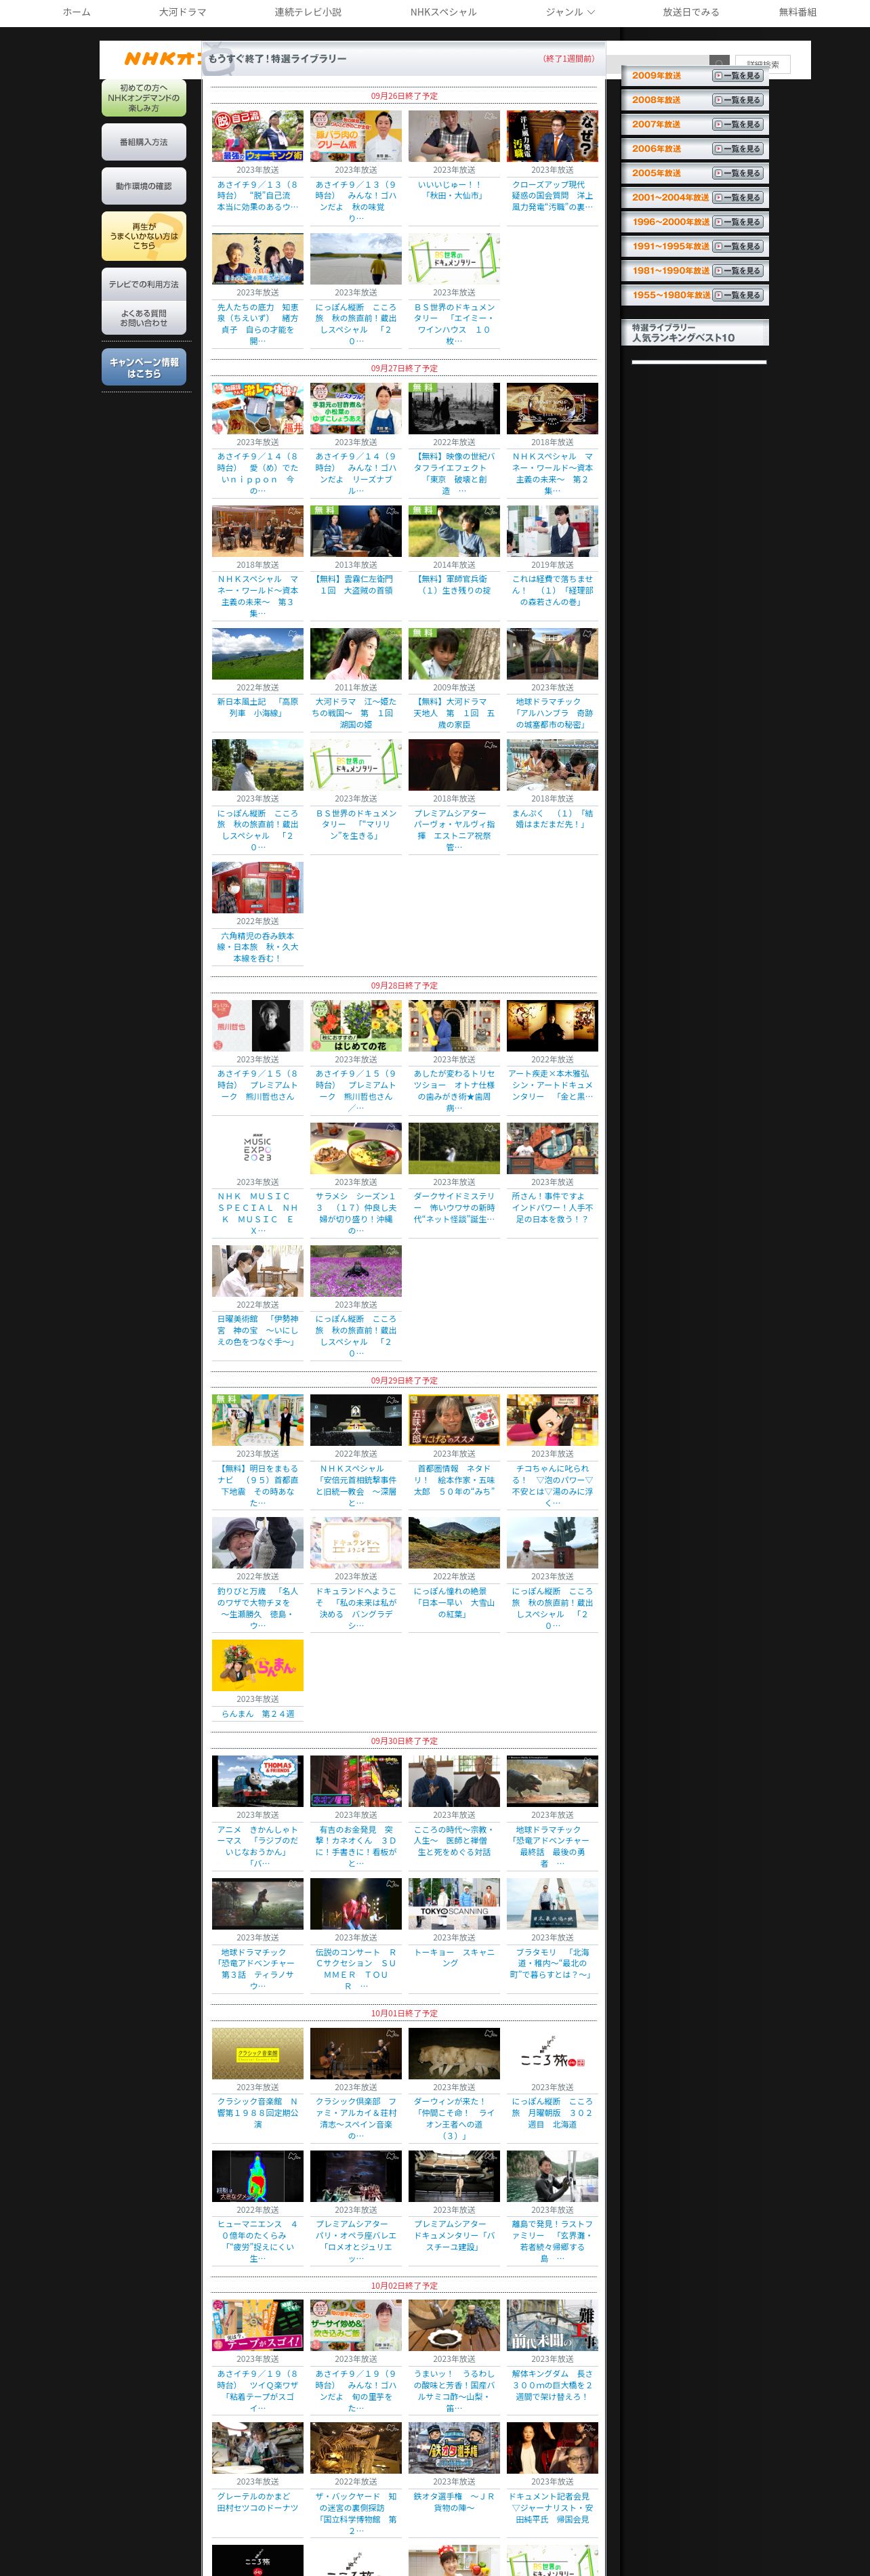The width and height of the screenshot is (870, 2576).
Task: Go to ホーム in top navigation
Action: coord(76,12)
